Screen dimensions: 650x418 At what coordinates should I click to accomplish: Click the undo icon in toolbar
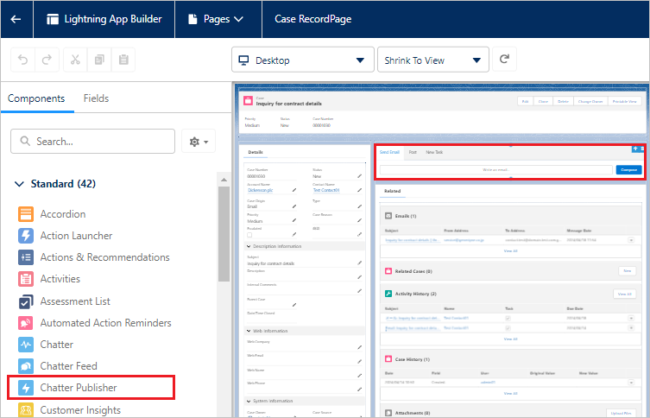coord(24,61)
